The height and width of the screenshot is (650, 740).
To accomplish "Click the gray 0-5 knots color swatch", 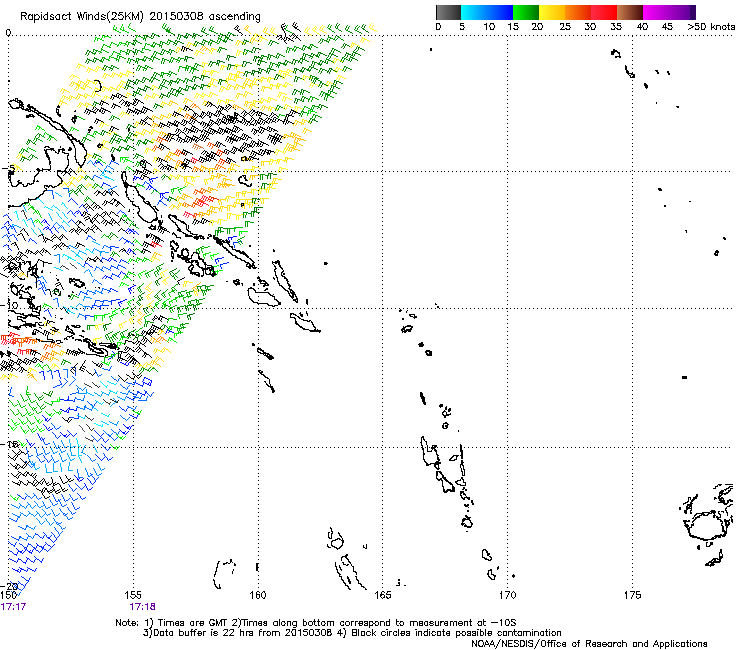I will [x=448, y=12].
